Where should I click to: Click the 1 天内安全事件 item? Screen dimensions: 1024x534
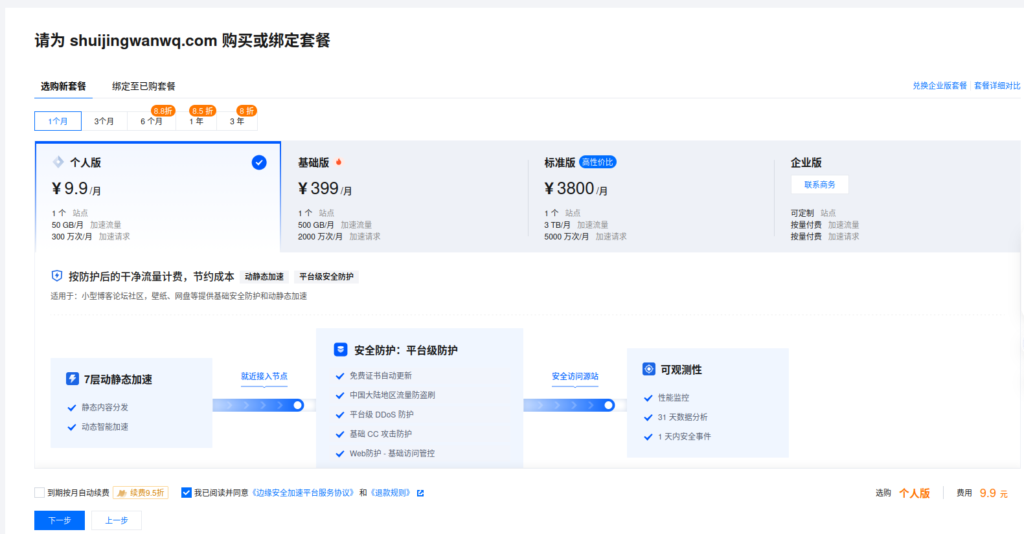pos(684,437)
